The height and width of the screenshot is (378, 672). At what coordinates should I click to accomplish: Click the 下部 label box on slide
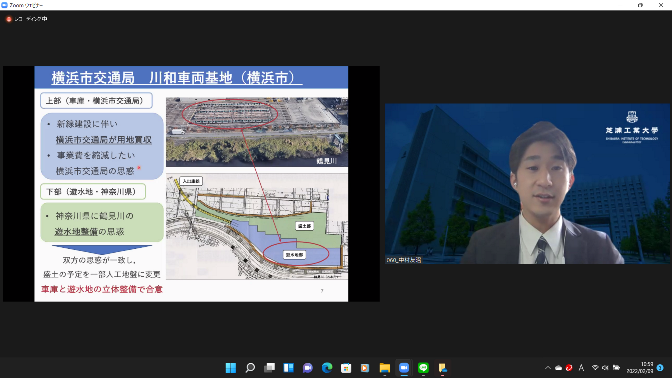[93, 192]
